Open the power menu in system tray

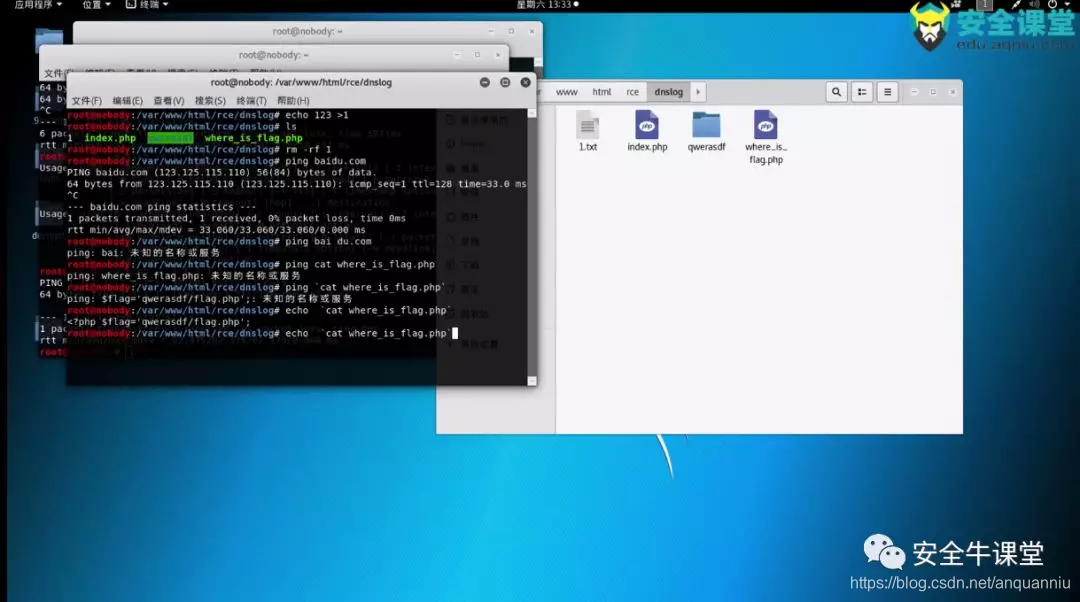[1057, 5]
